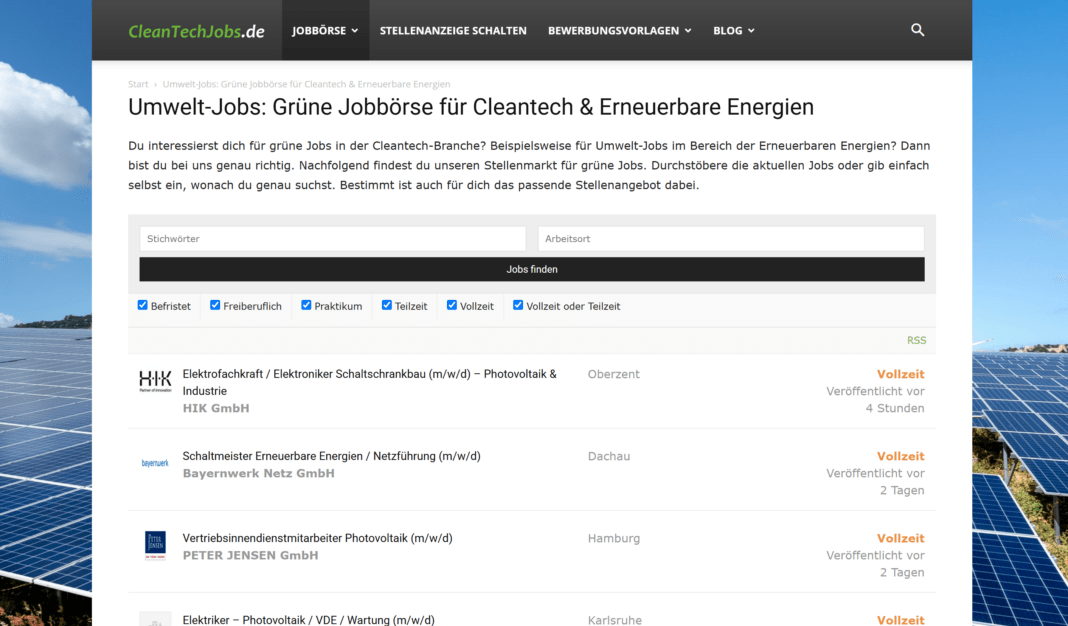Open the HIK GmbH company logo

tap(155, 381)
